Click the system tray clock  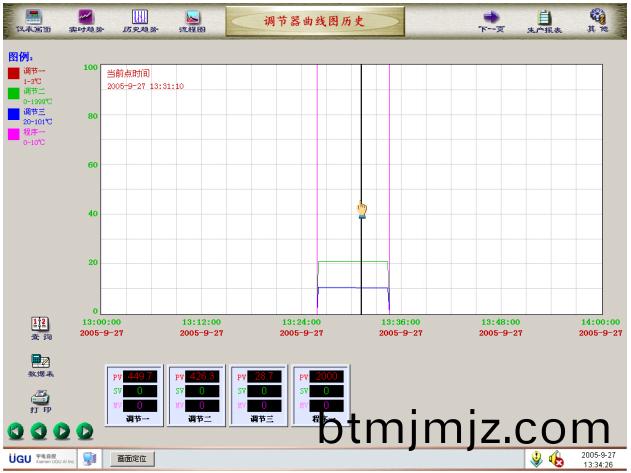[598, 459]
